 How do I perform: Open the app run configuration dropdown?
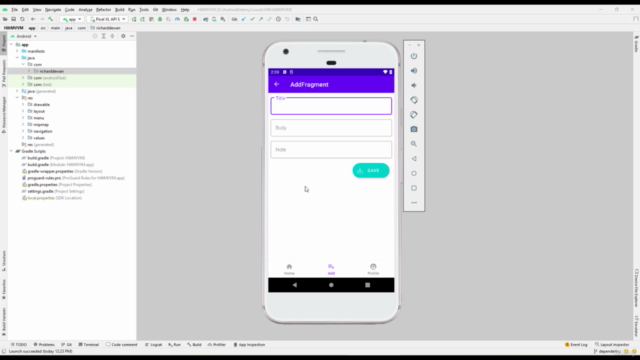(72, 19)
